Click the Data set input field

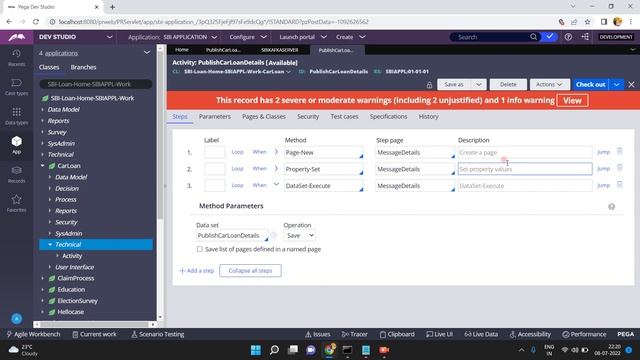point(232,236)
